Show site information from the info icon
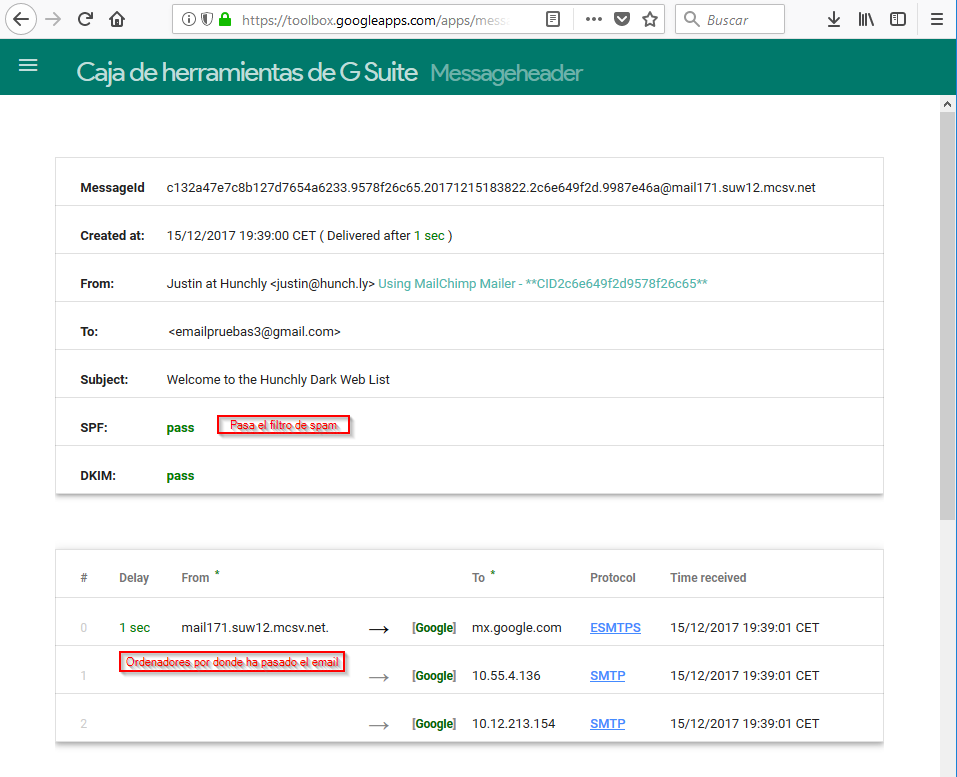This screenshot has height=777, width=957. tap(189, 20)
